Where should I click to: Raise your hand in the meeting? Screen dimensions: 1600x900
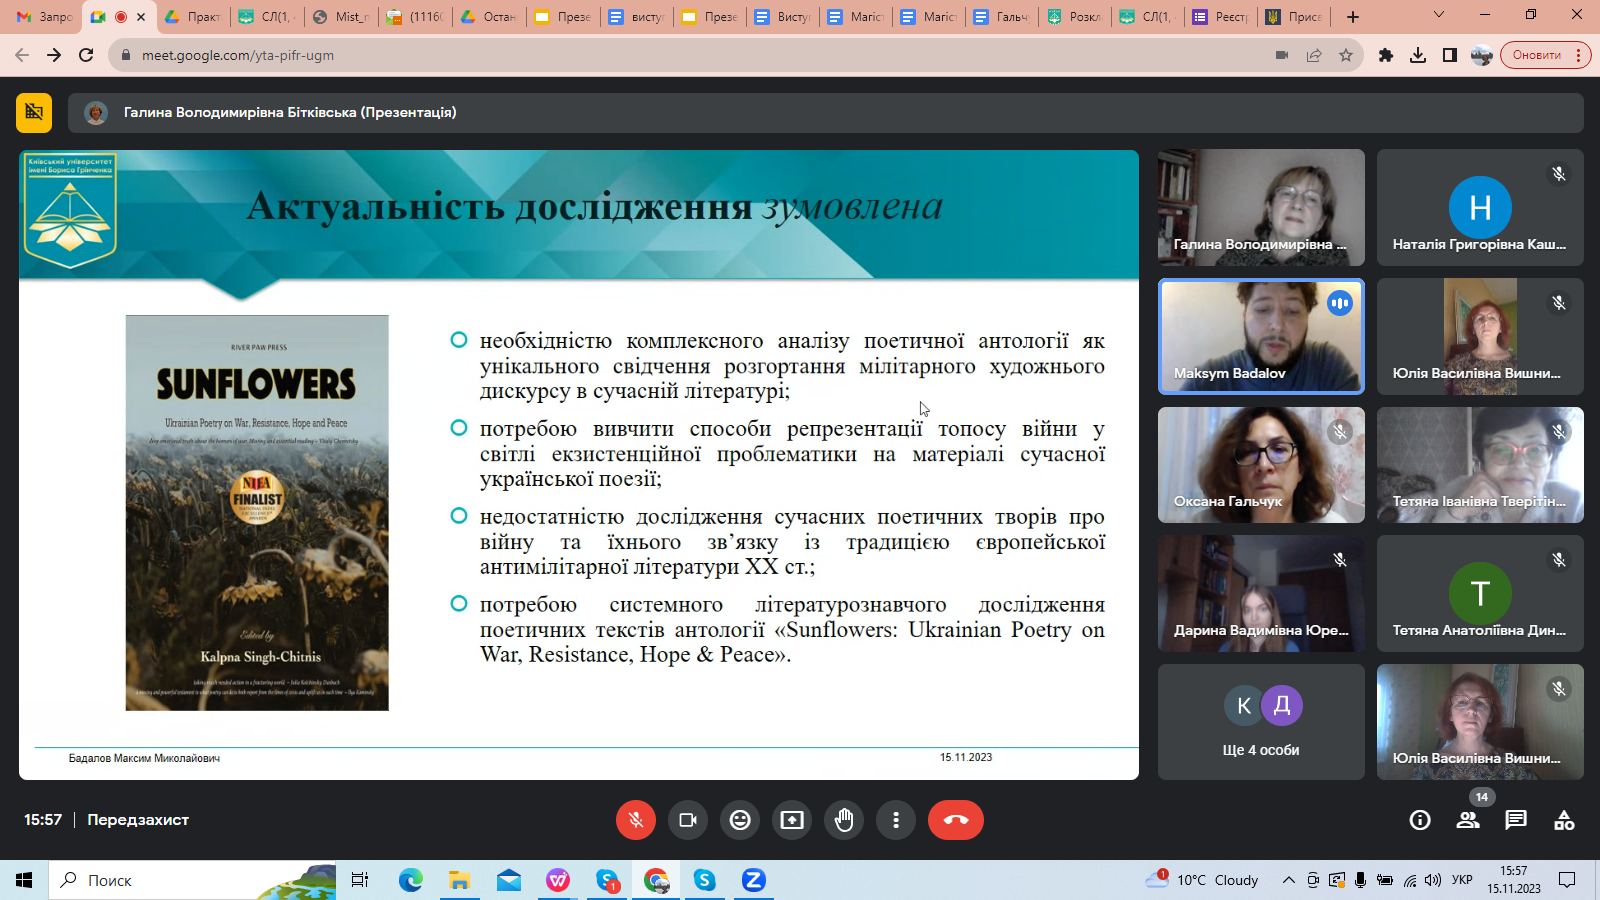click(844, 820)
